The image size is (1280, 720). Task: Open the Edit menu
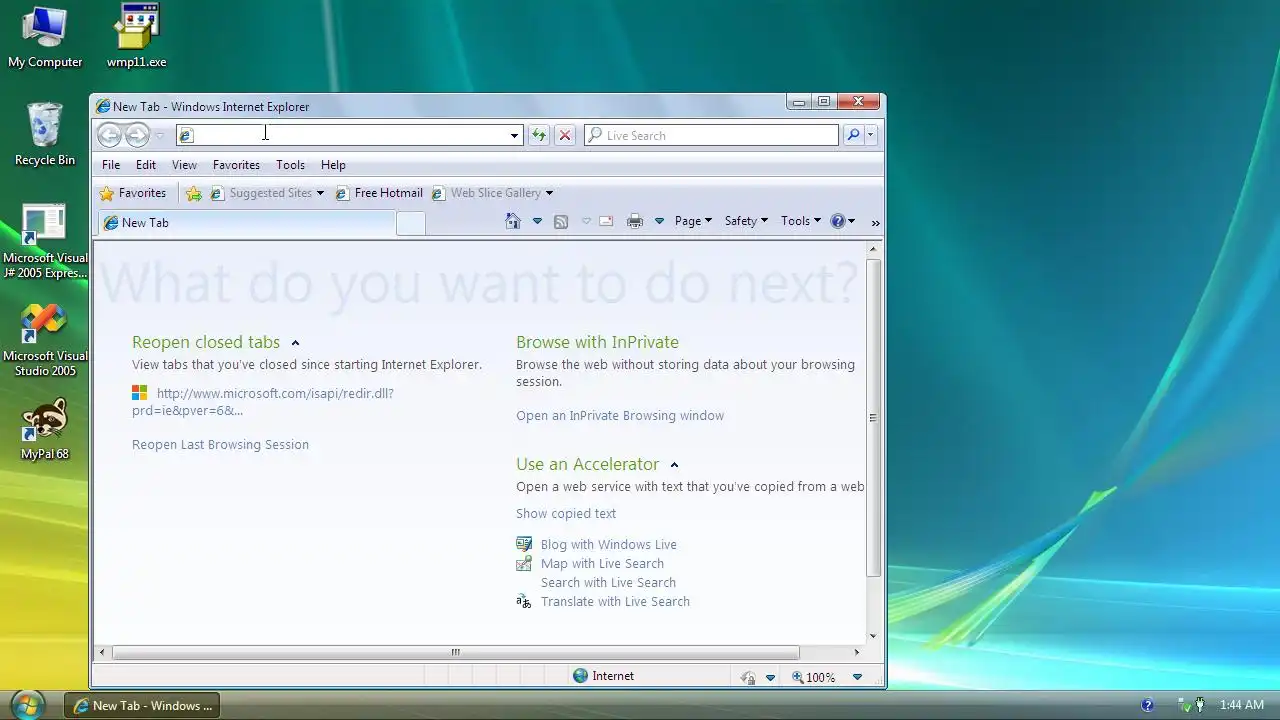tap(146, 165)
